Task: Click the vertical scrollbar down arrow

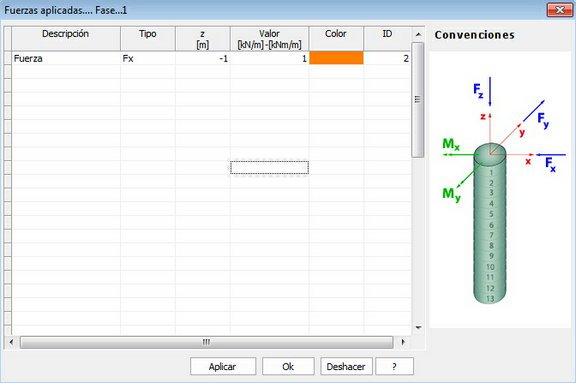Action: [418, 328]
